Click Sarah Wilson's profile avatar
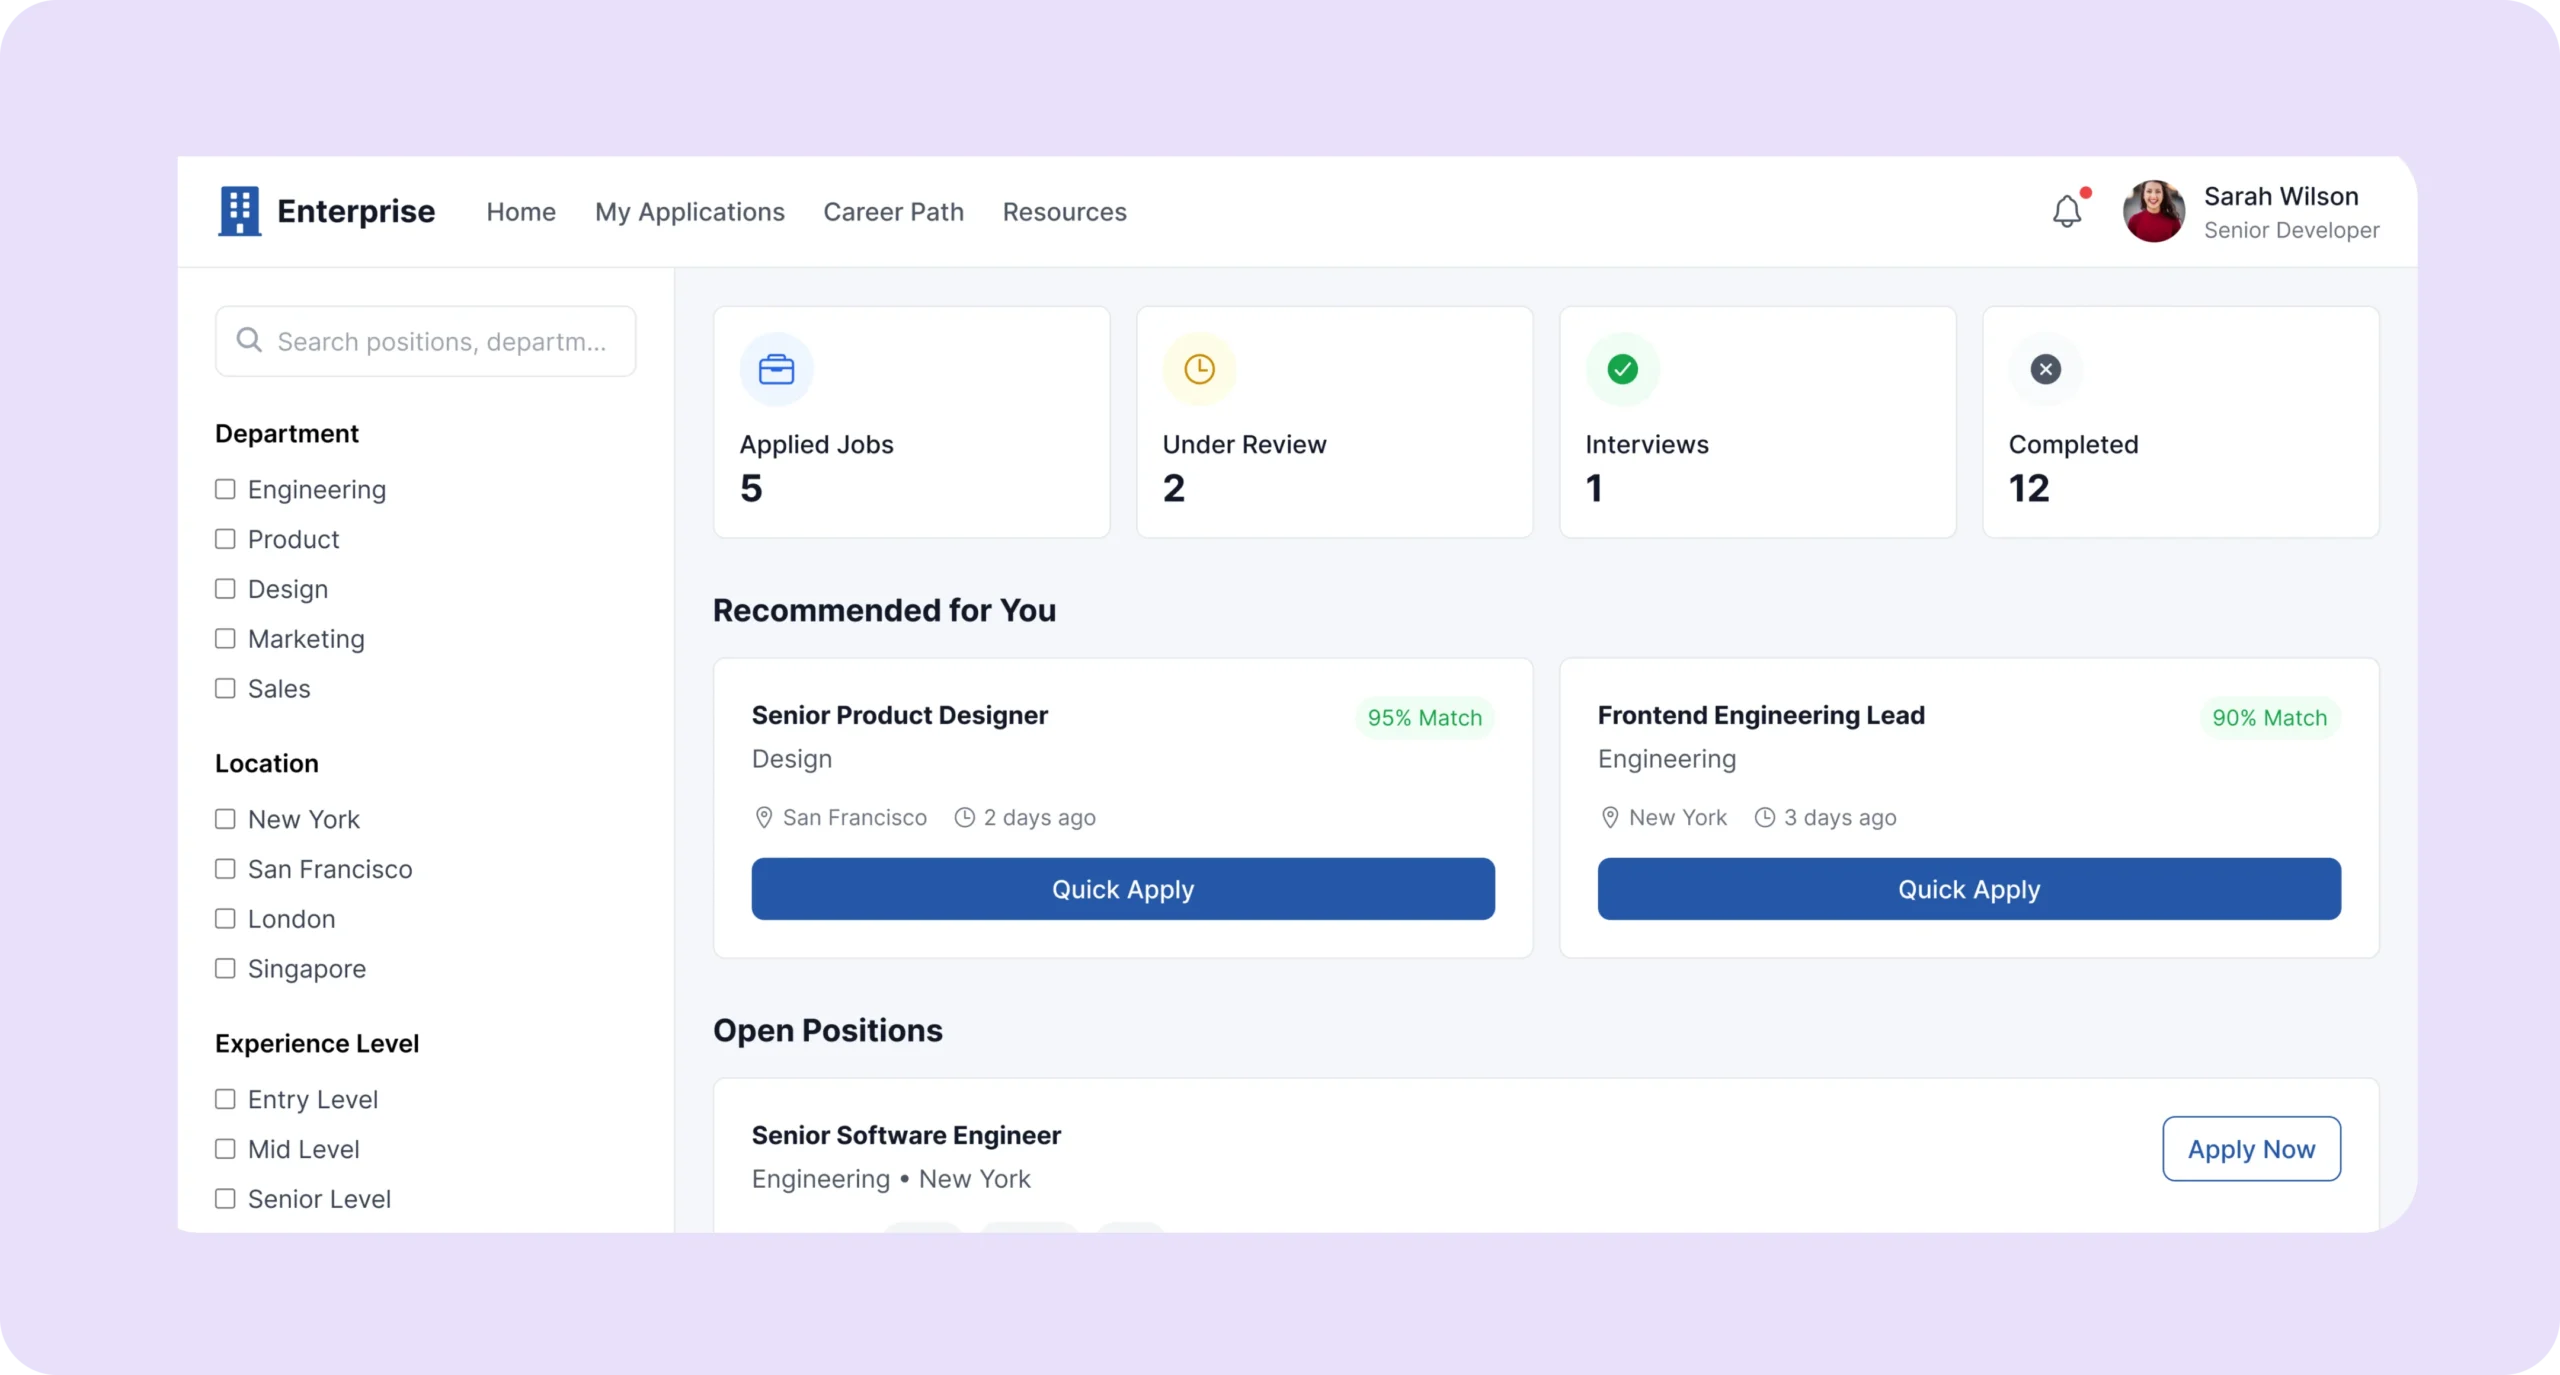 [2153, 211]
